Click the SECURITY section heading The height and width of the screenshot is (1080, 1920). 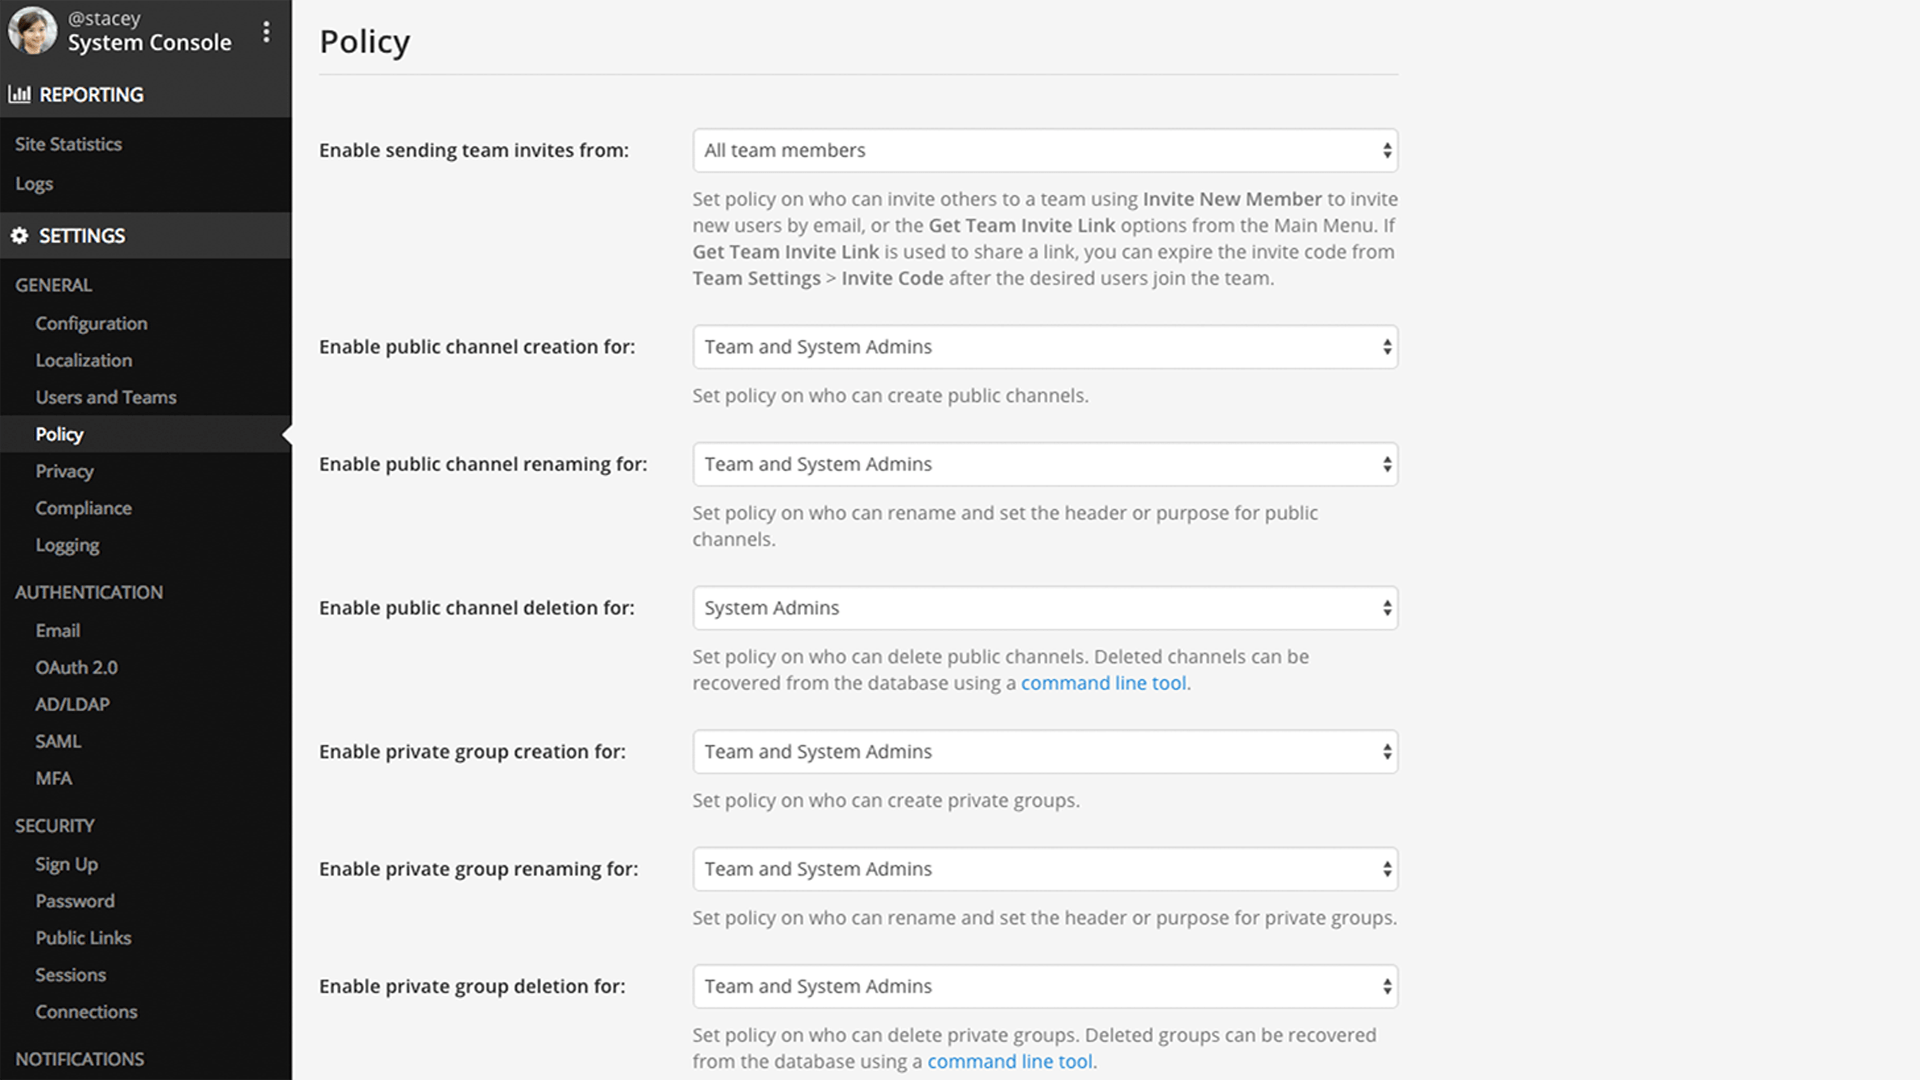pyautogui.click(x=55, y=826)
